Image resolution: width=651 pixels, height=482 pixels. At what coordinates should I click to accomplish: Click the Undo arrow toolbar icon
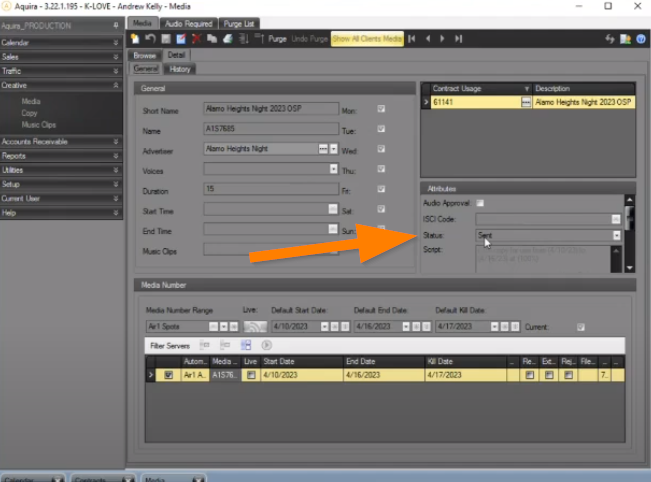click(x=150, y=39)
